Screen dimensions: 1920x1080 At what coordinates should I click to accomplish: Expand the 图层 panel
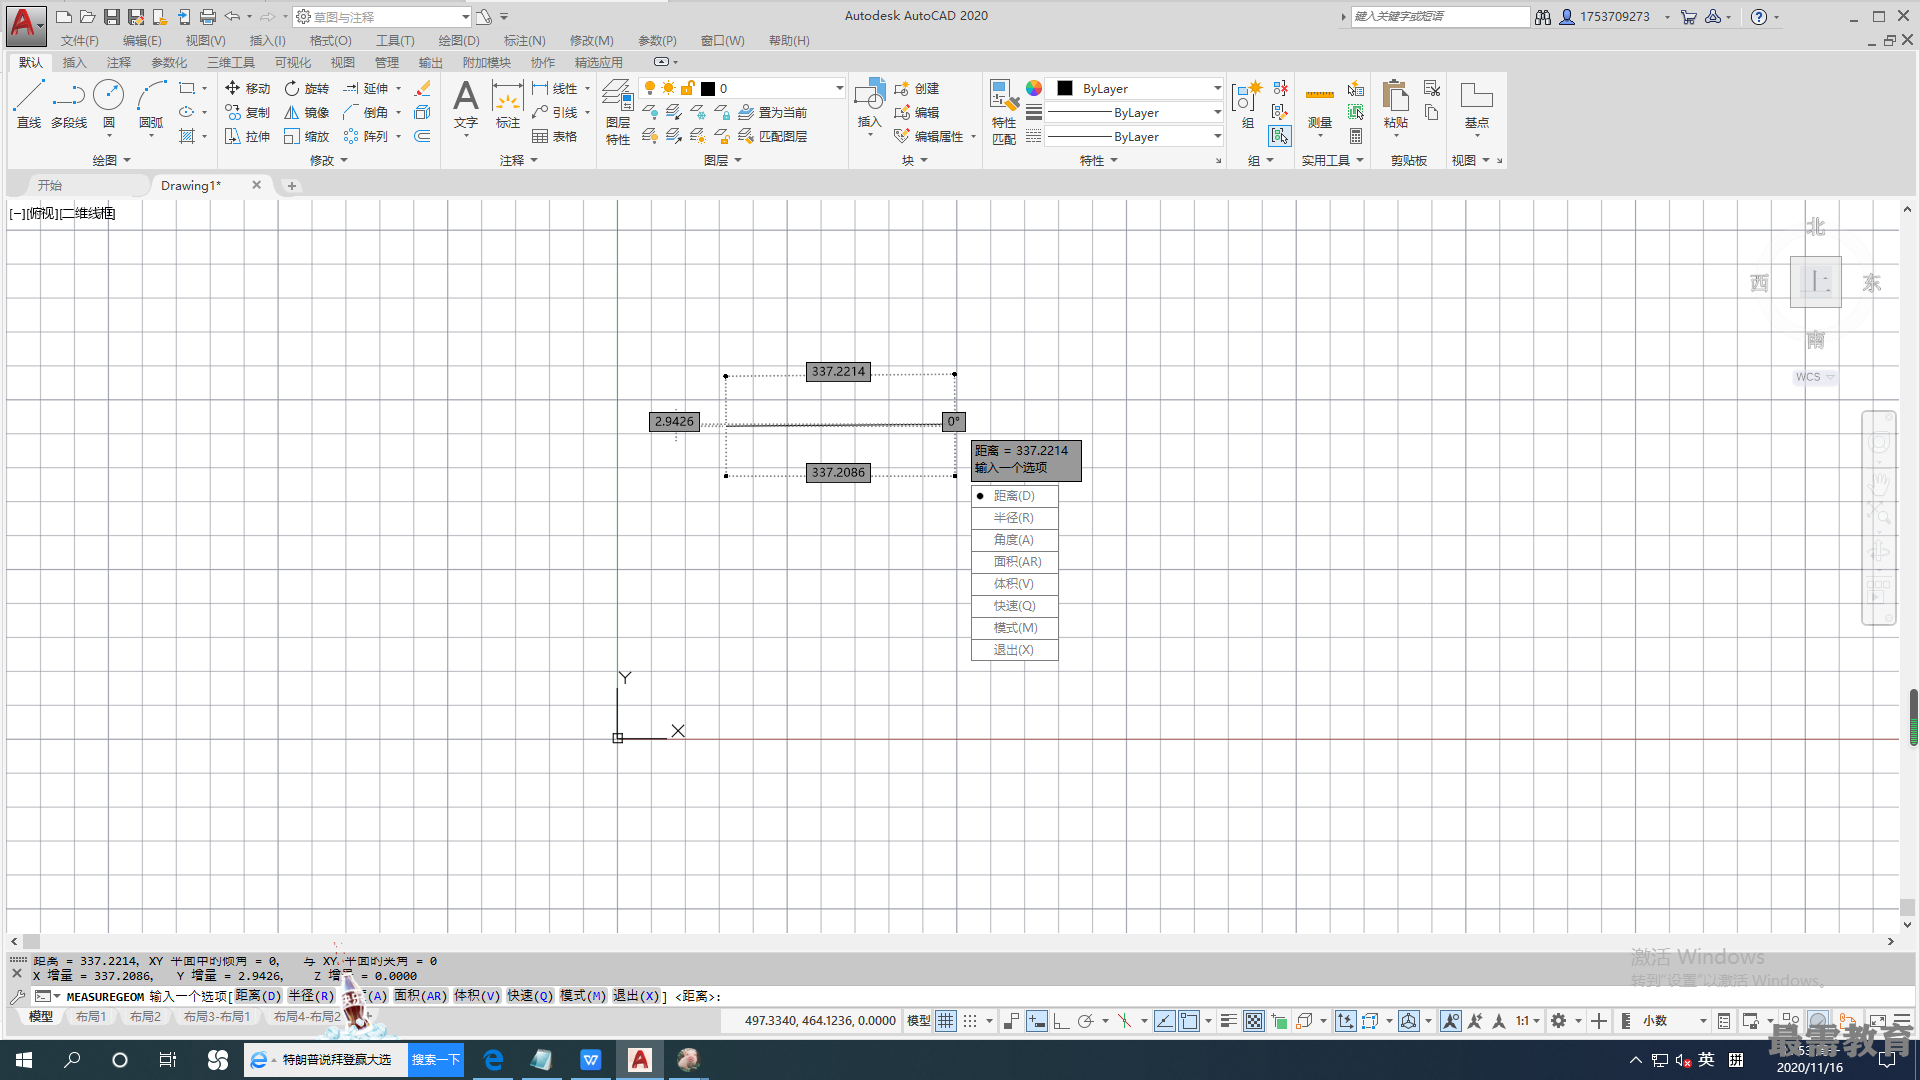click(x=723, y=160)
